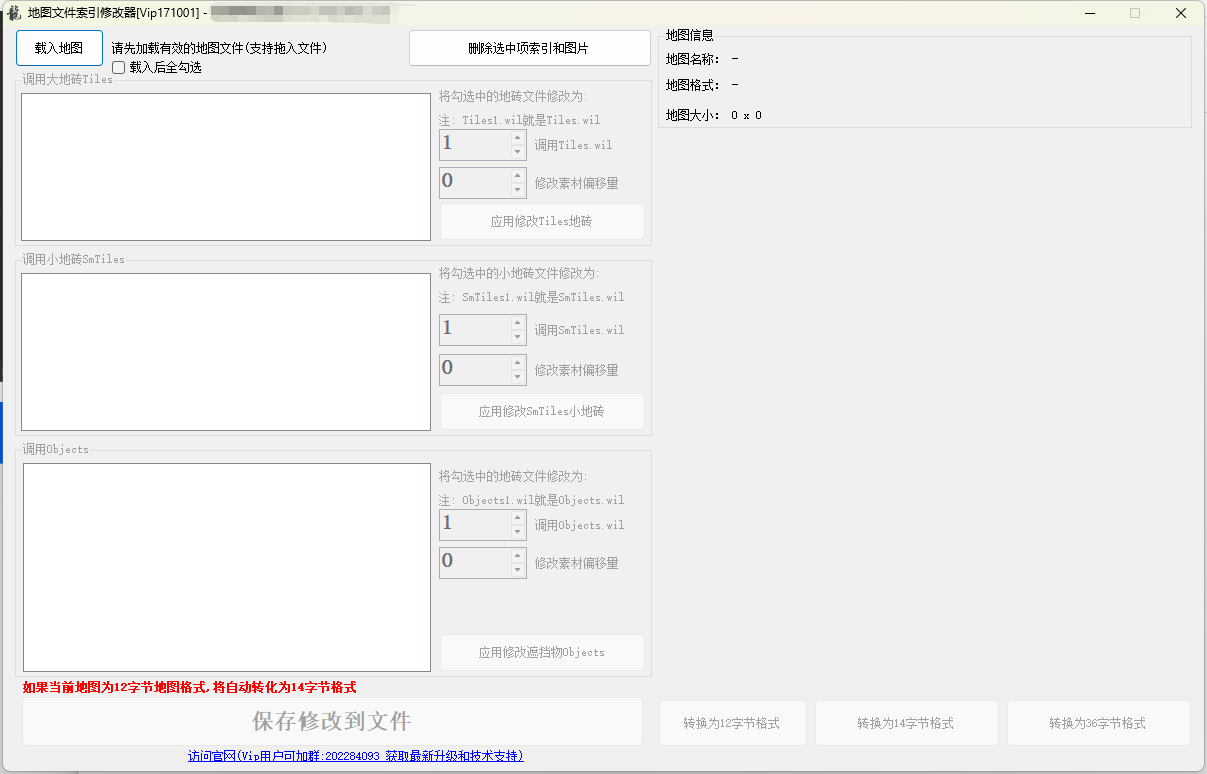The height and width of the screenshot is (774, 1207).
Task: Enable the 载入后全勾选 checkbox
Action: pos(118,68)
